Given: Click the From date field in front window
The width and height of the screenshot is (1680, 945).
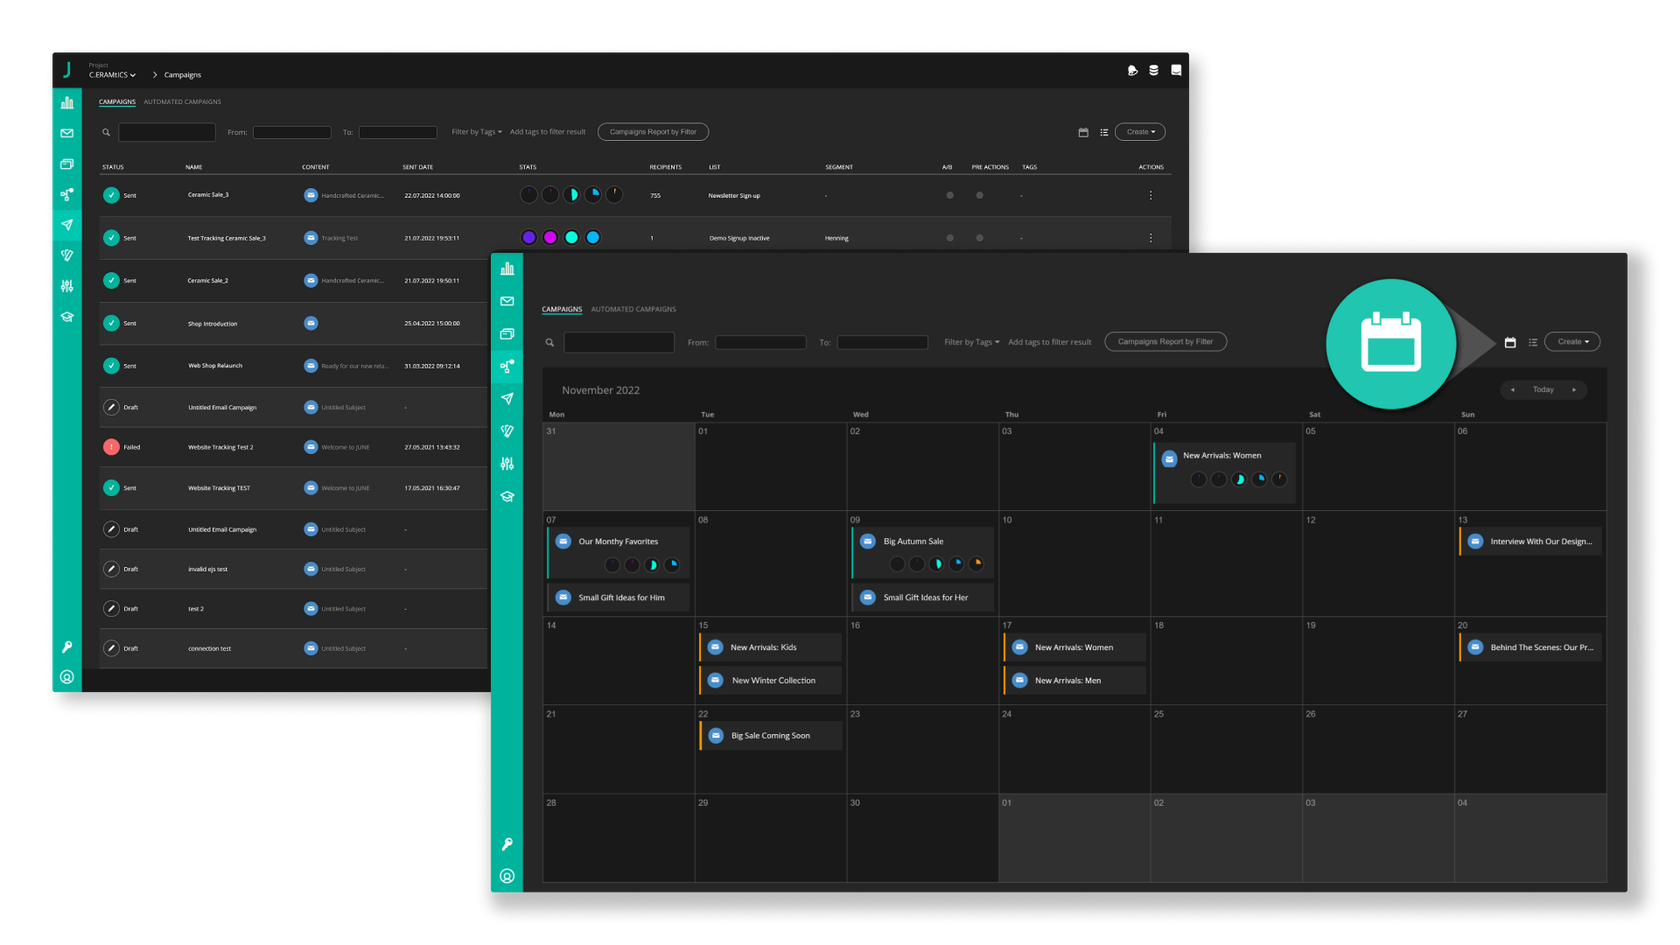Looking at the screenshot, I should 760,342.
